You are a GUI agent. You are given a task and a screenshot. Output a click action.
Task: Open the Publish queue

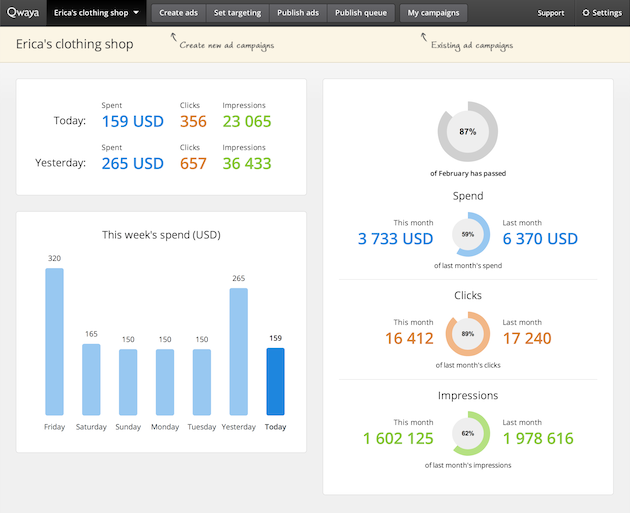pos(361,13)
